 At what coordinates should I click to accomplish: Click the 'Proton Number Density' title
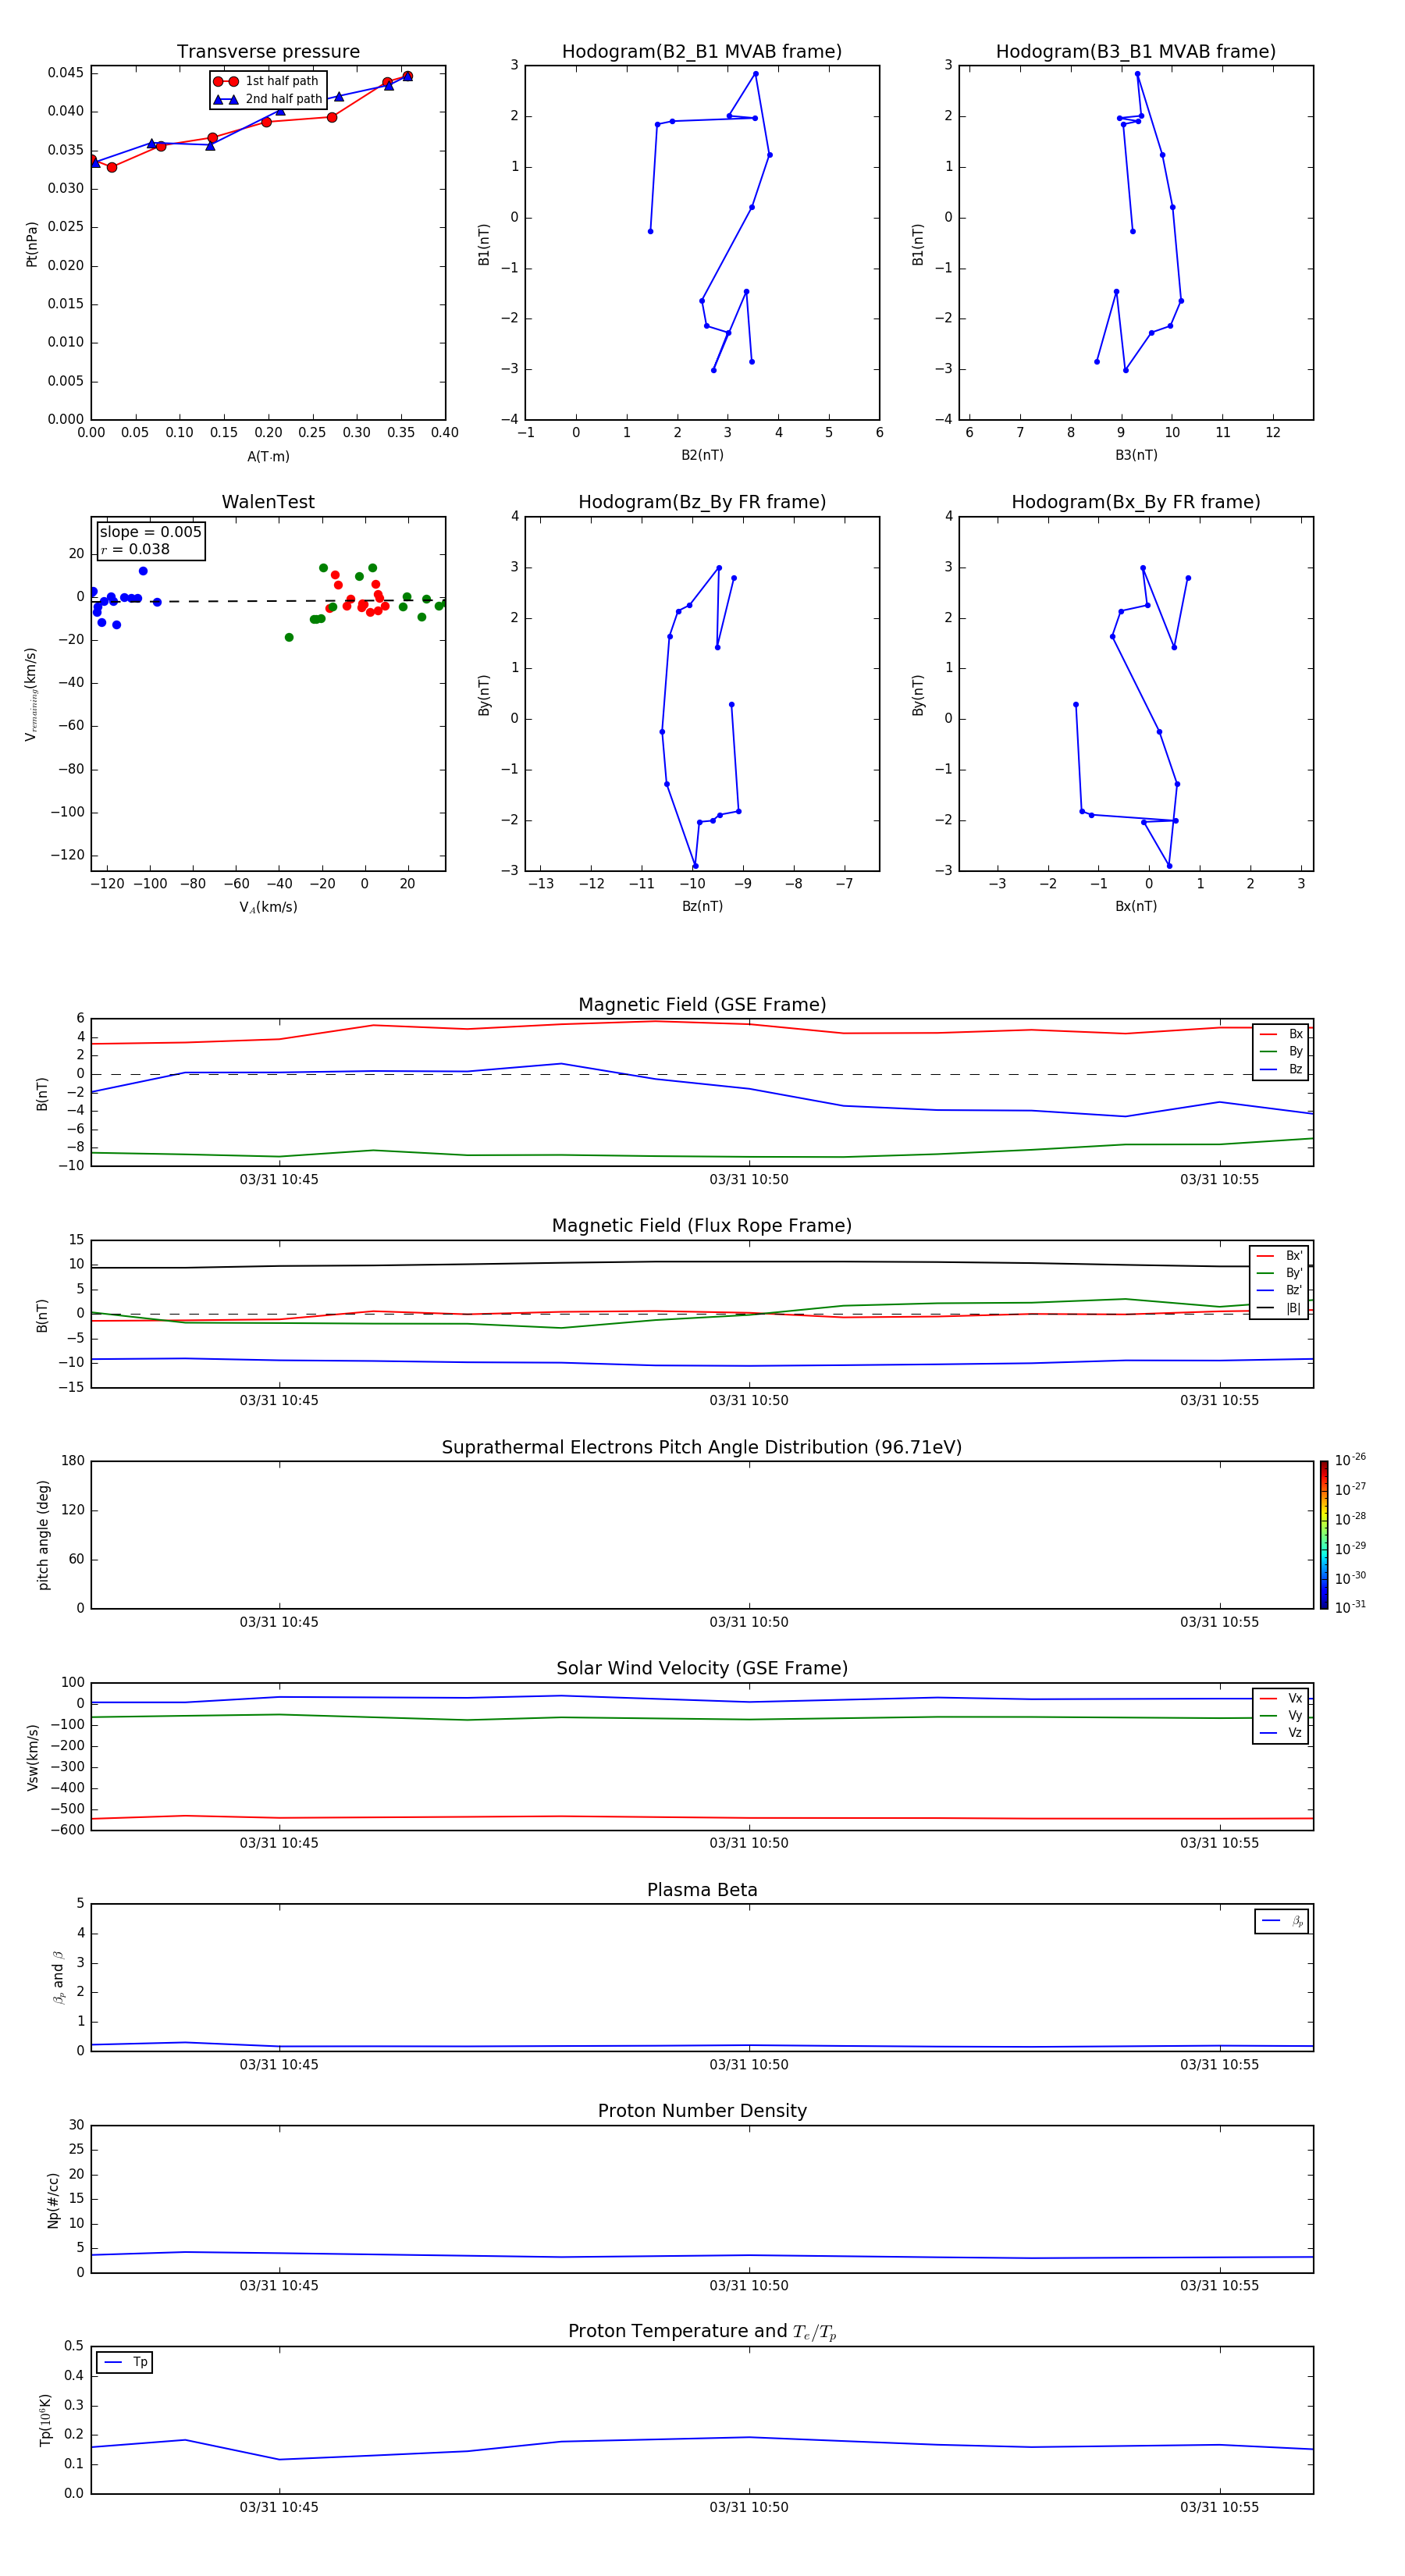click(x=702, y=2111)
